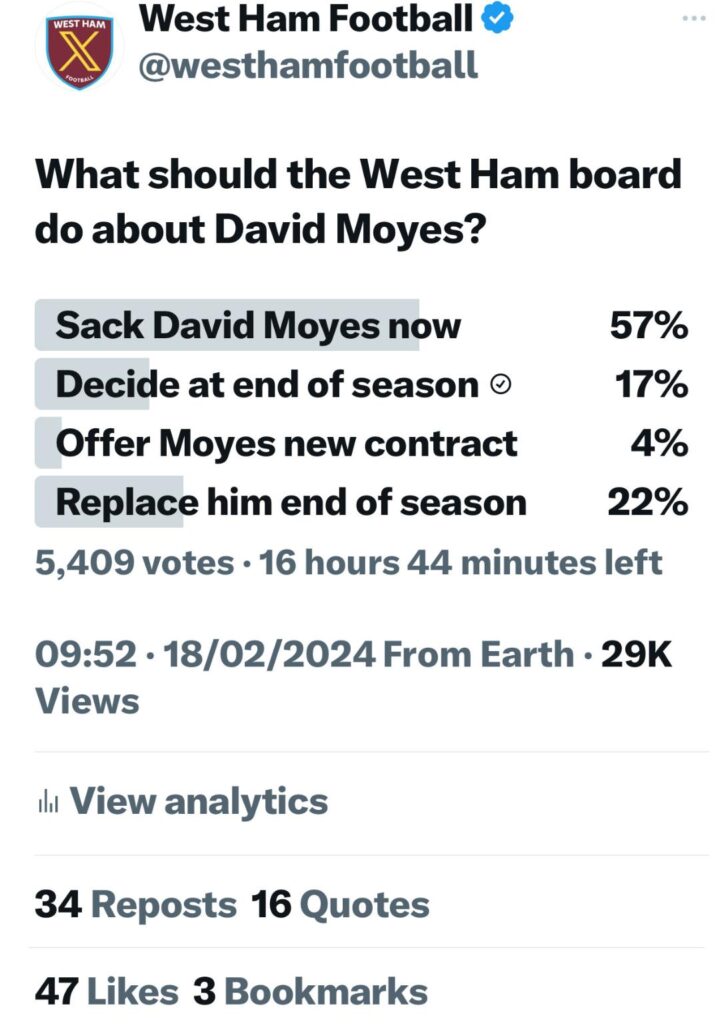Click the 5,409 votes poll total
The width and height of the screenshot is (720, 1024).
tap(134, 563)
